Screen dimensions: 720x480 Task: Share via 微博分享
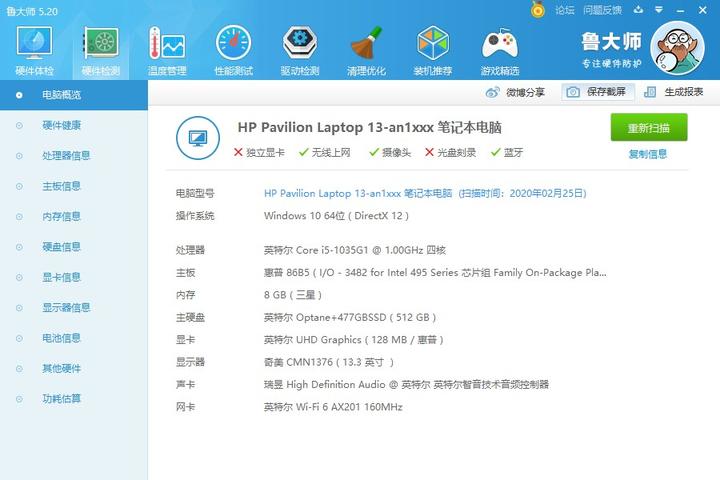tap(515, 92)
